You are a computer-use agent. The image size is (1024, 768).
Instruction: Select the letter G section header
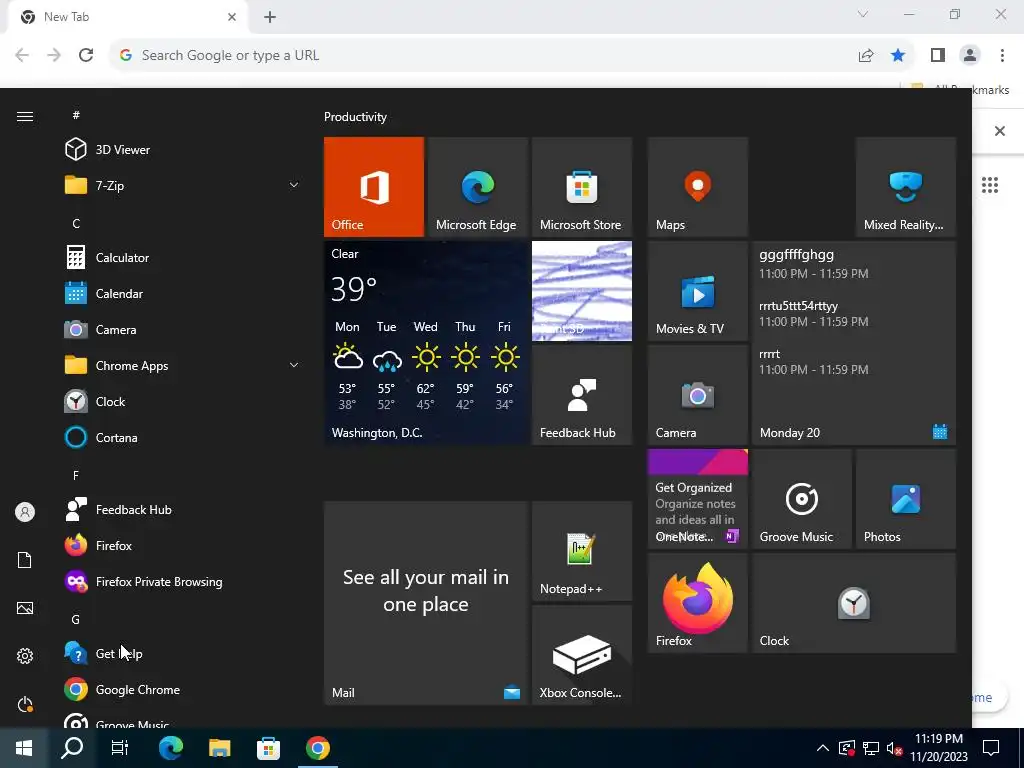tap(76, 619)
